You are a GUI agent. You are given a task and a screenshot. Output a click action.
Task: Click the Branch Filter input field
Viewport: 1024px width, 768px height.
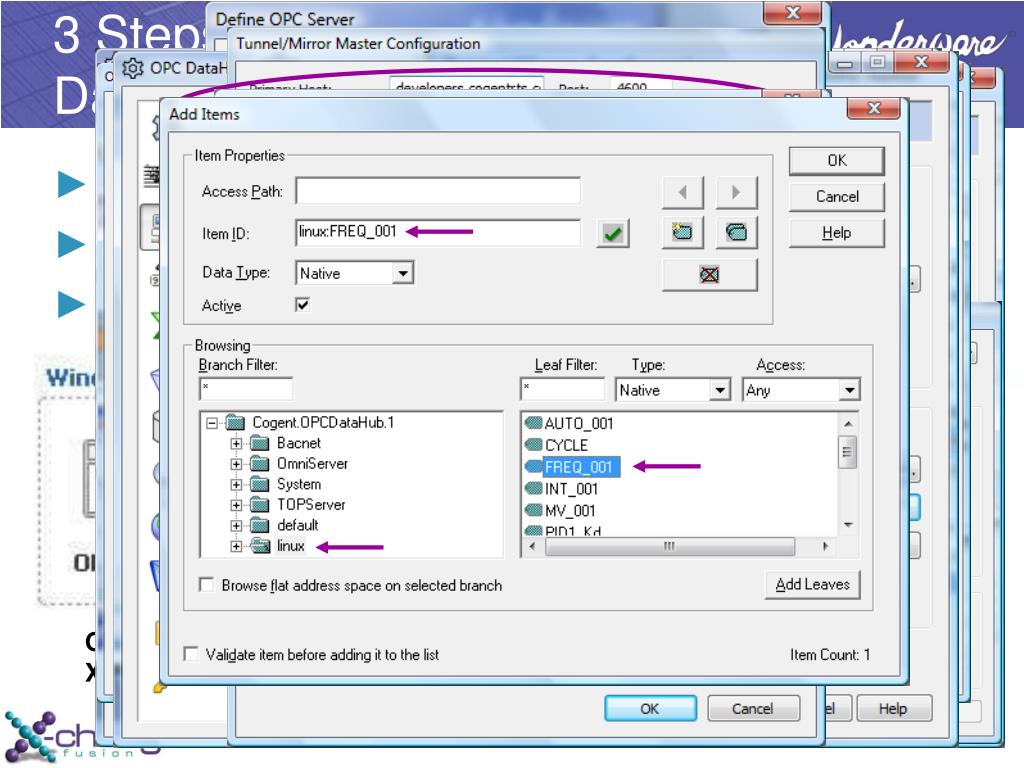point(246,389)
